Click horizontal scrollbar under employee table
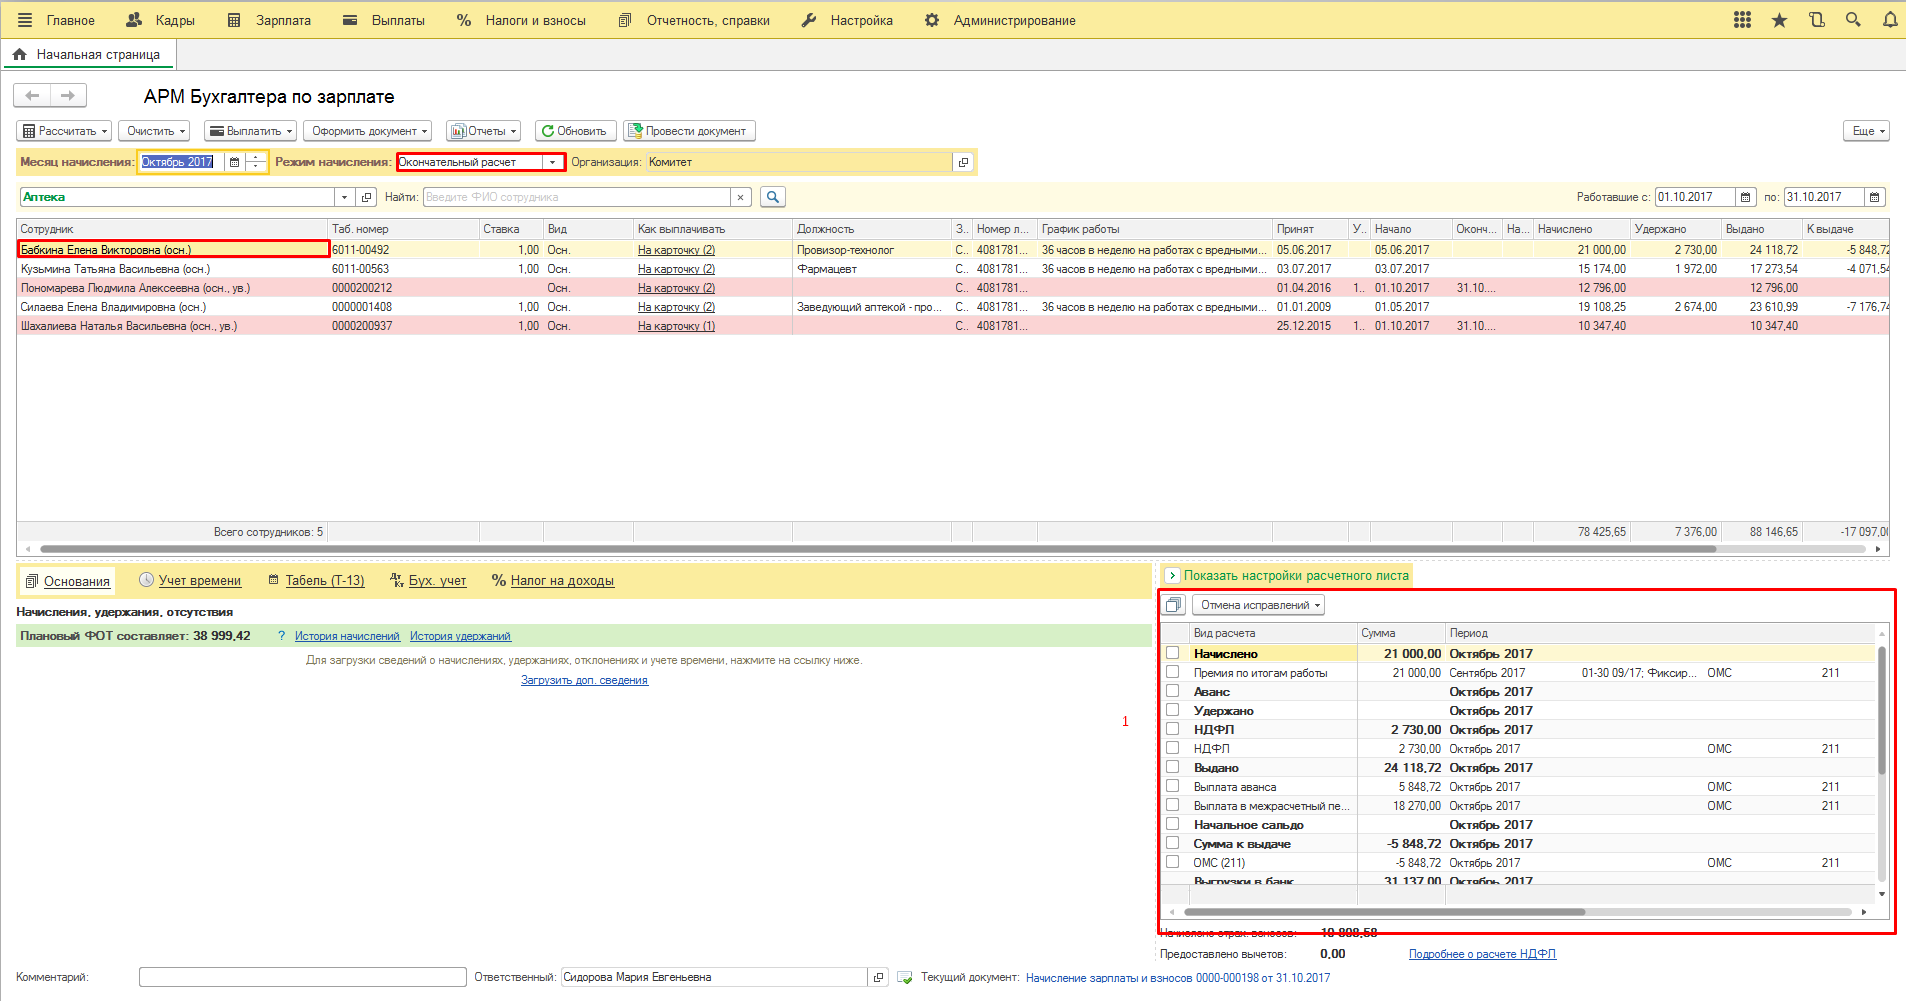This screenshot has height=1001, width=1906. (877, 549)
